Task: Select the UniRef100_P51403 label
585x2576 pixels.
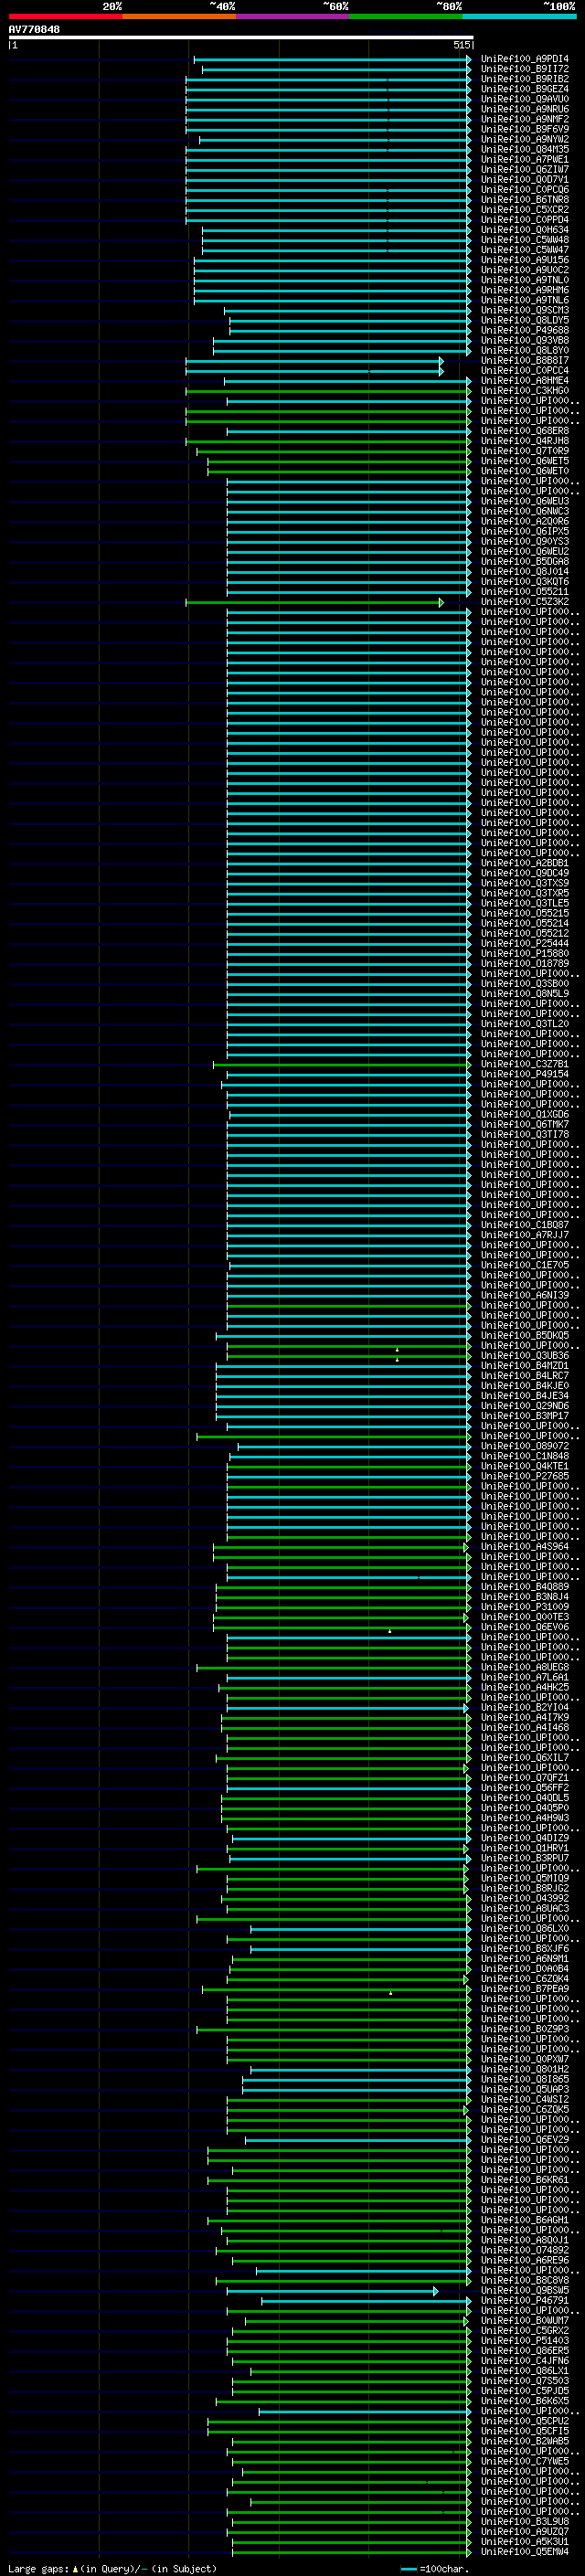Action: 524,2340
